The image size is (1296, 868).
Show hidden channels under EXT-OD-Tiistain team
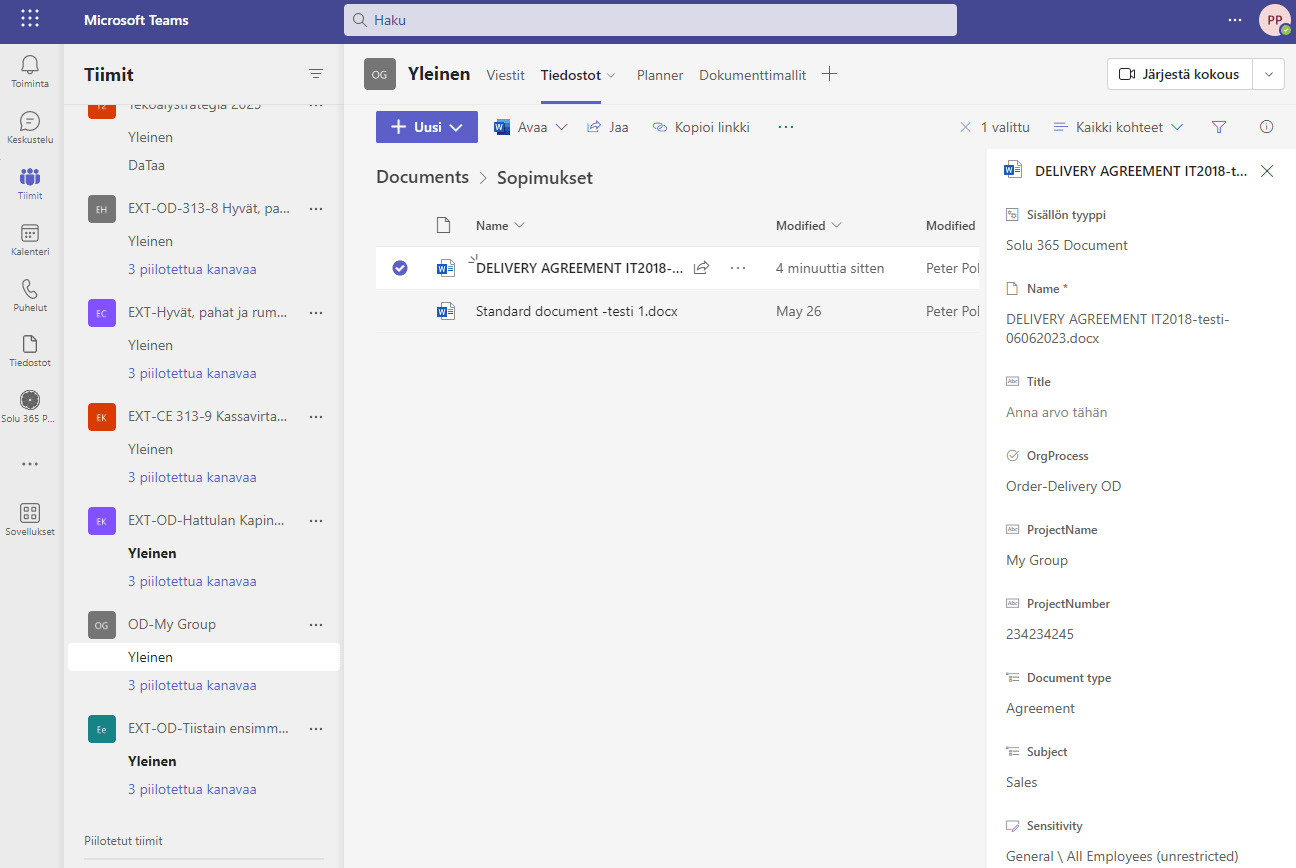192,789
